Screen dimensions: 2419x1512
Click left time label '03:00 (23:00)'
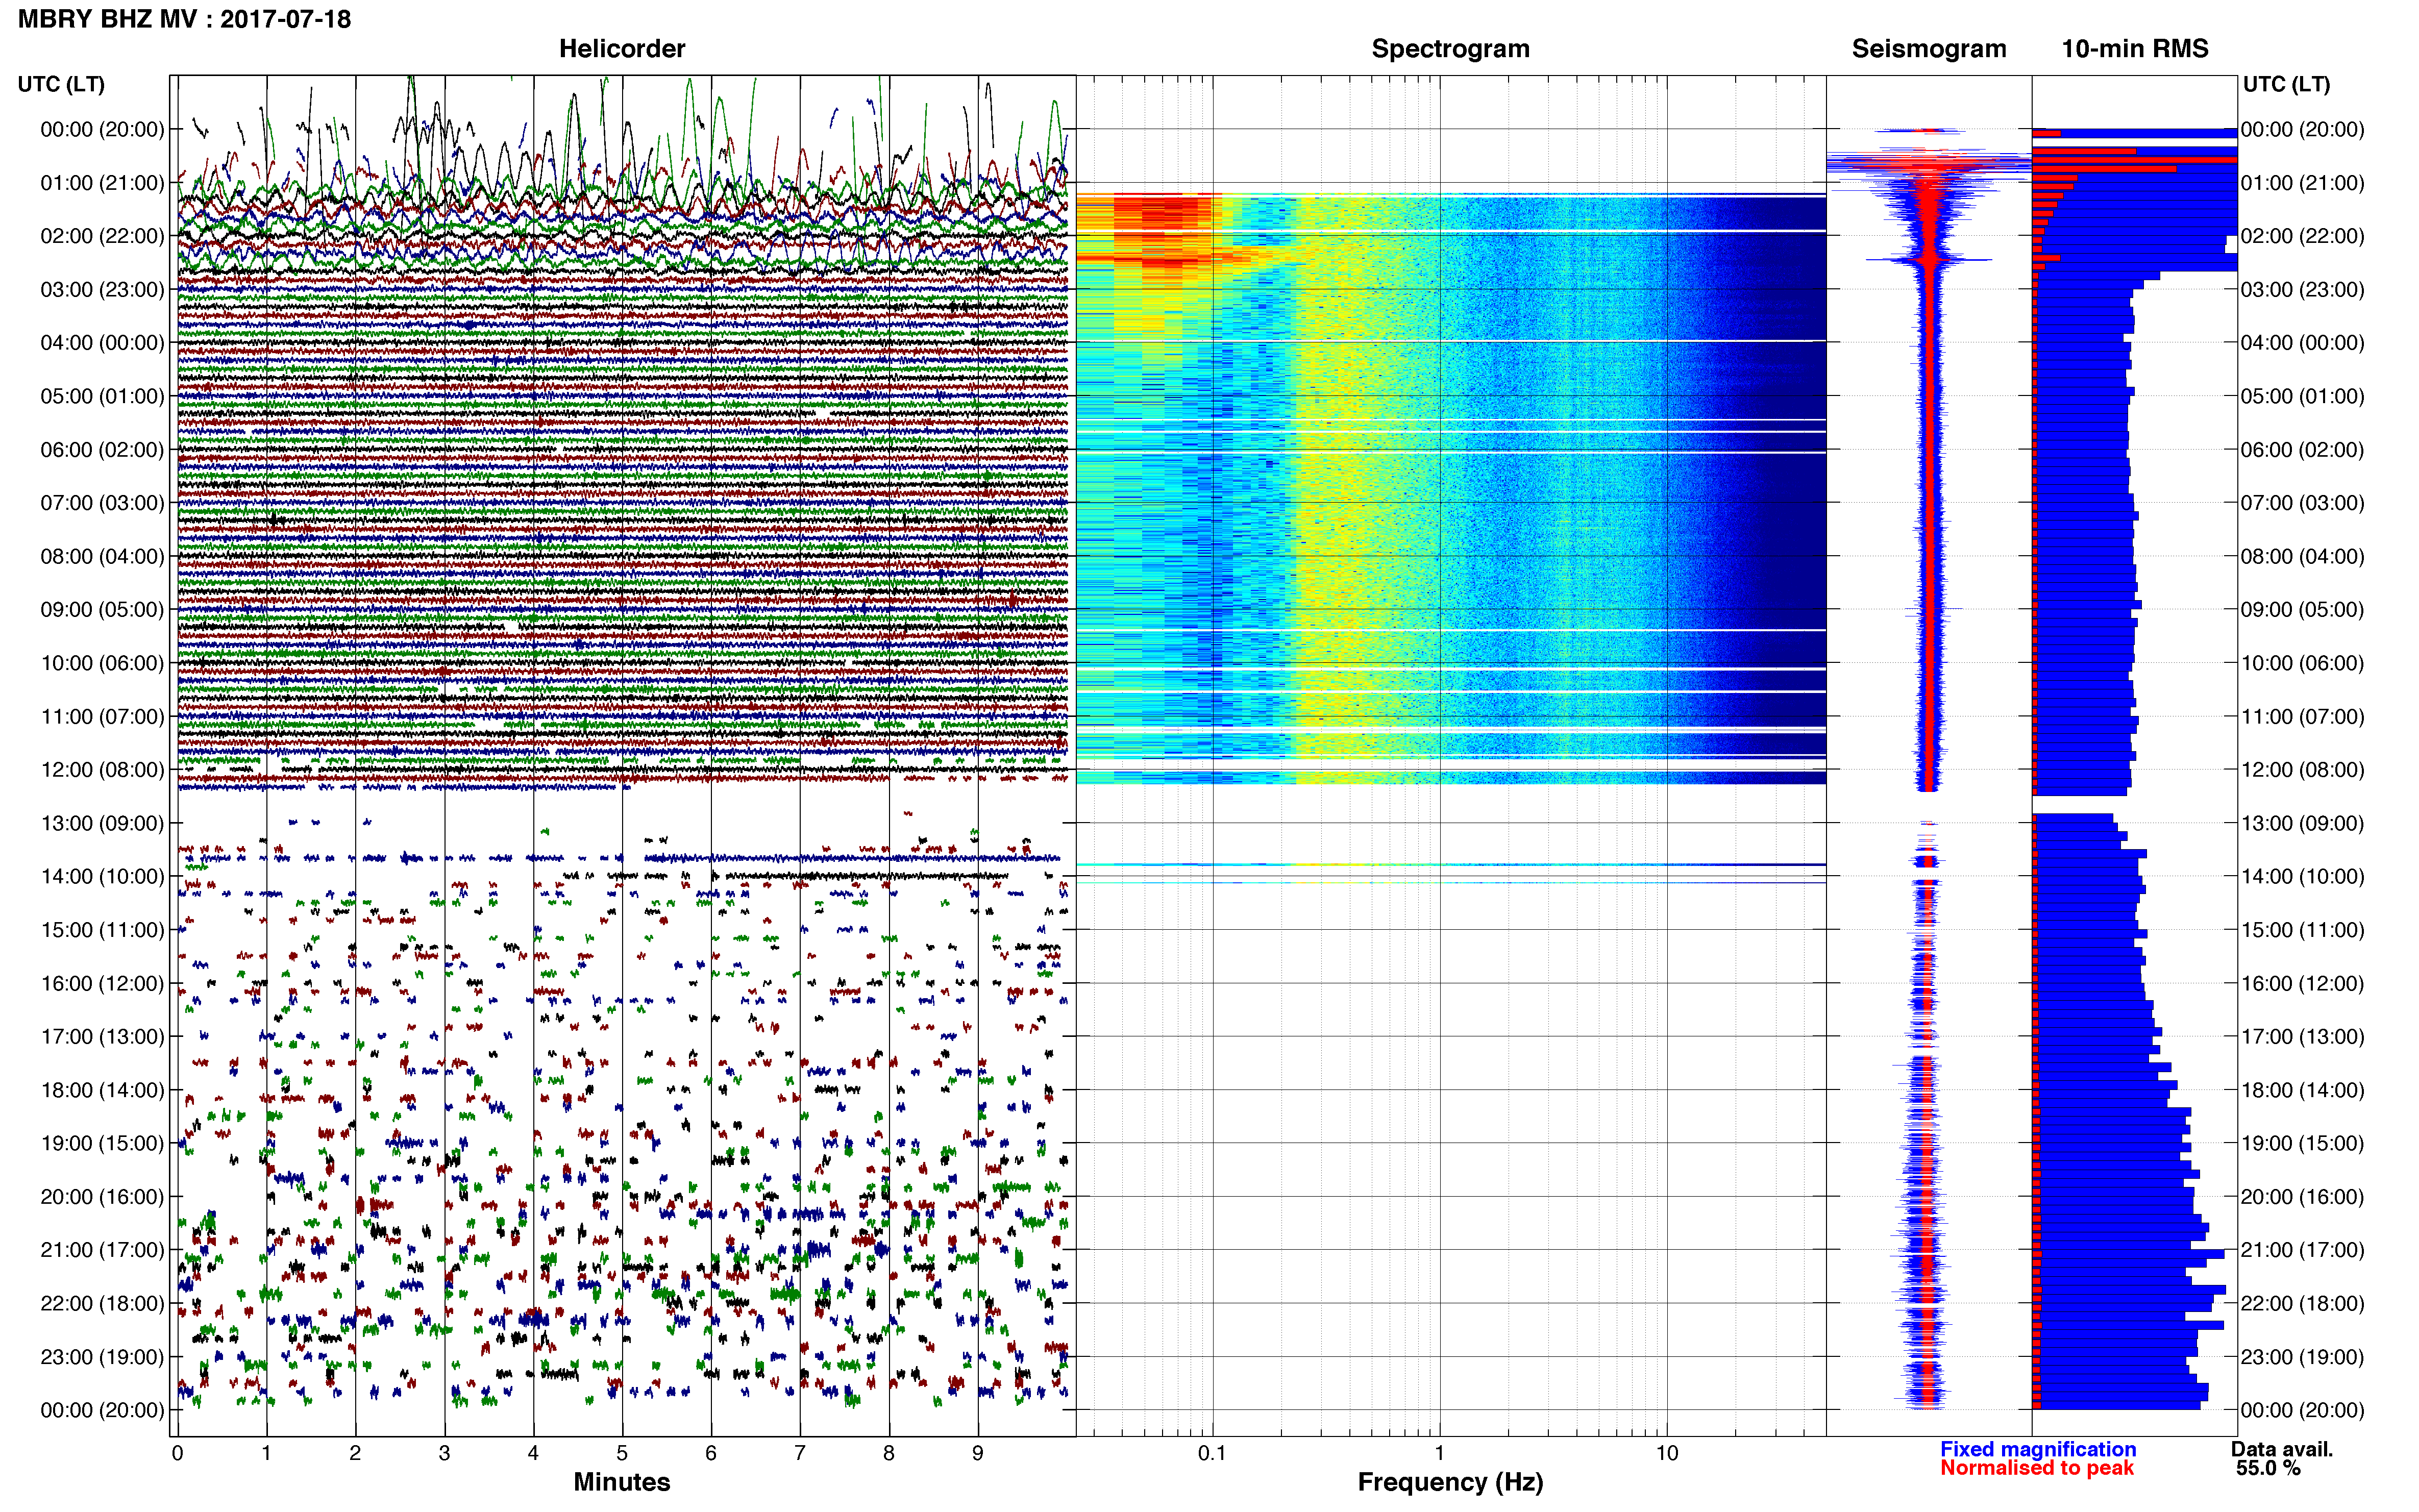[x=102, y=289]
